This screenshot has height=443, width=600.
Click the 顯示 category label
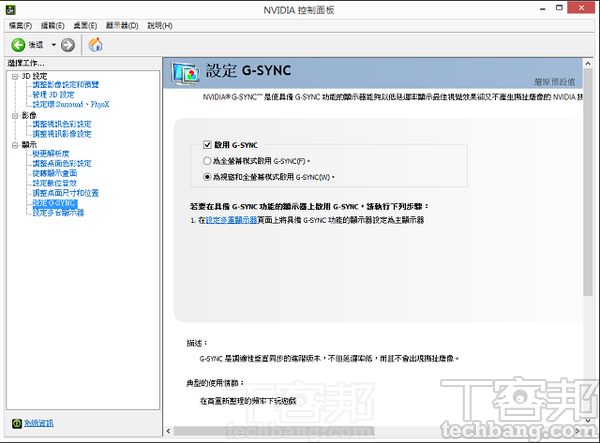(29, 145)
